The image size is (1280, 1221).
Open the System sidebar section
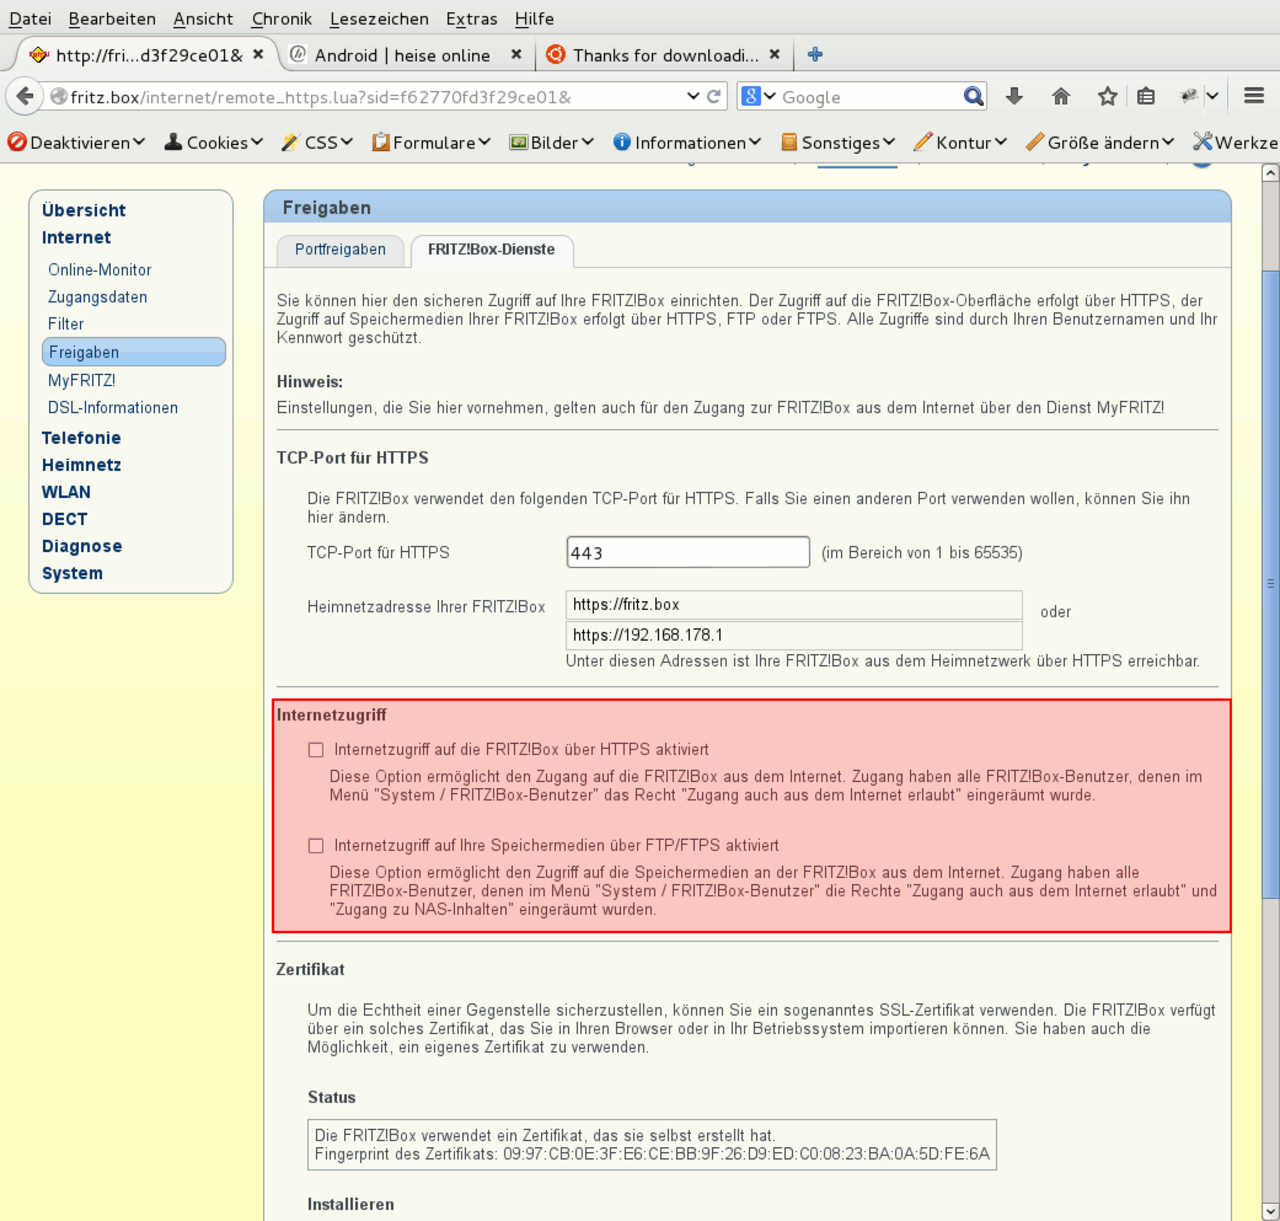72,573
